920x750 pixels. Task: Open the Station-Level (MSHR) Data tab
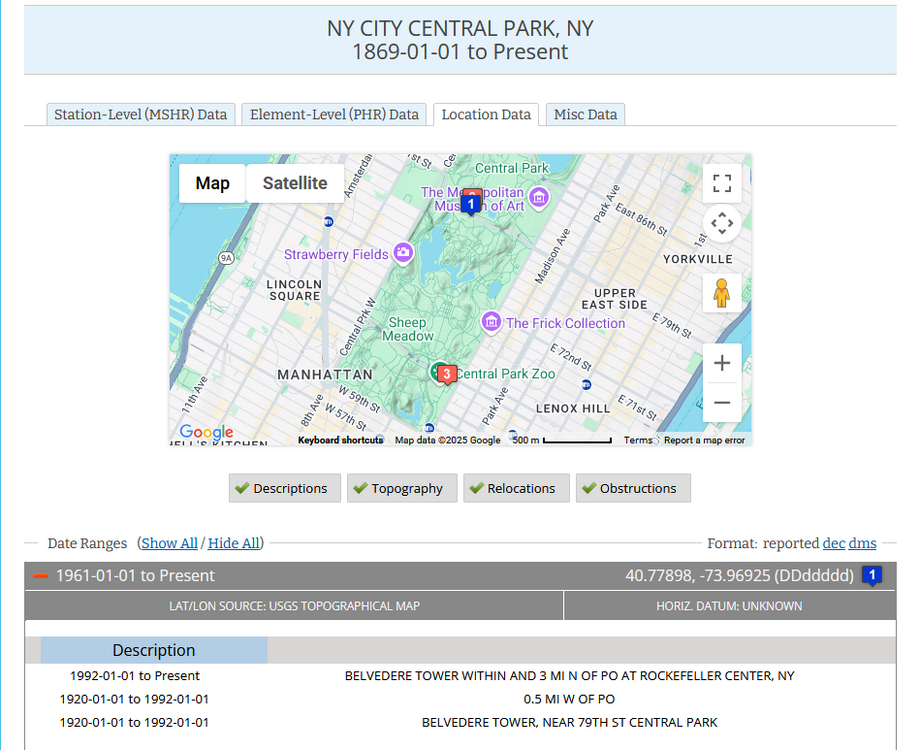(141, 114)
